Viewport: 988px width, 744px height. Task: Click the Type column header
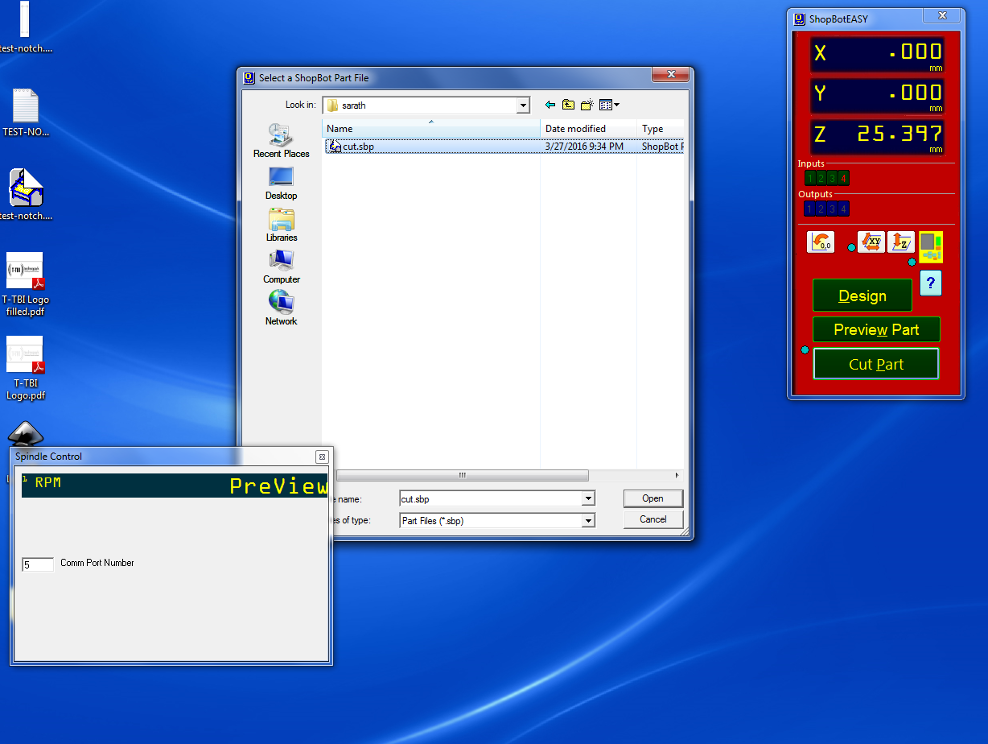[660, 129]
